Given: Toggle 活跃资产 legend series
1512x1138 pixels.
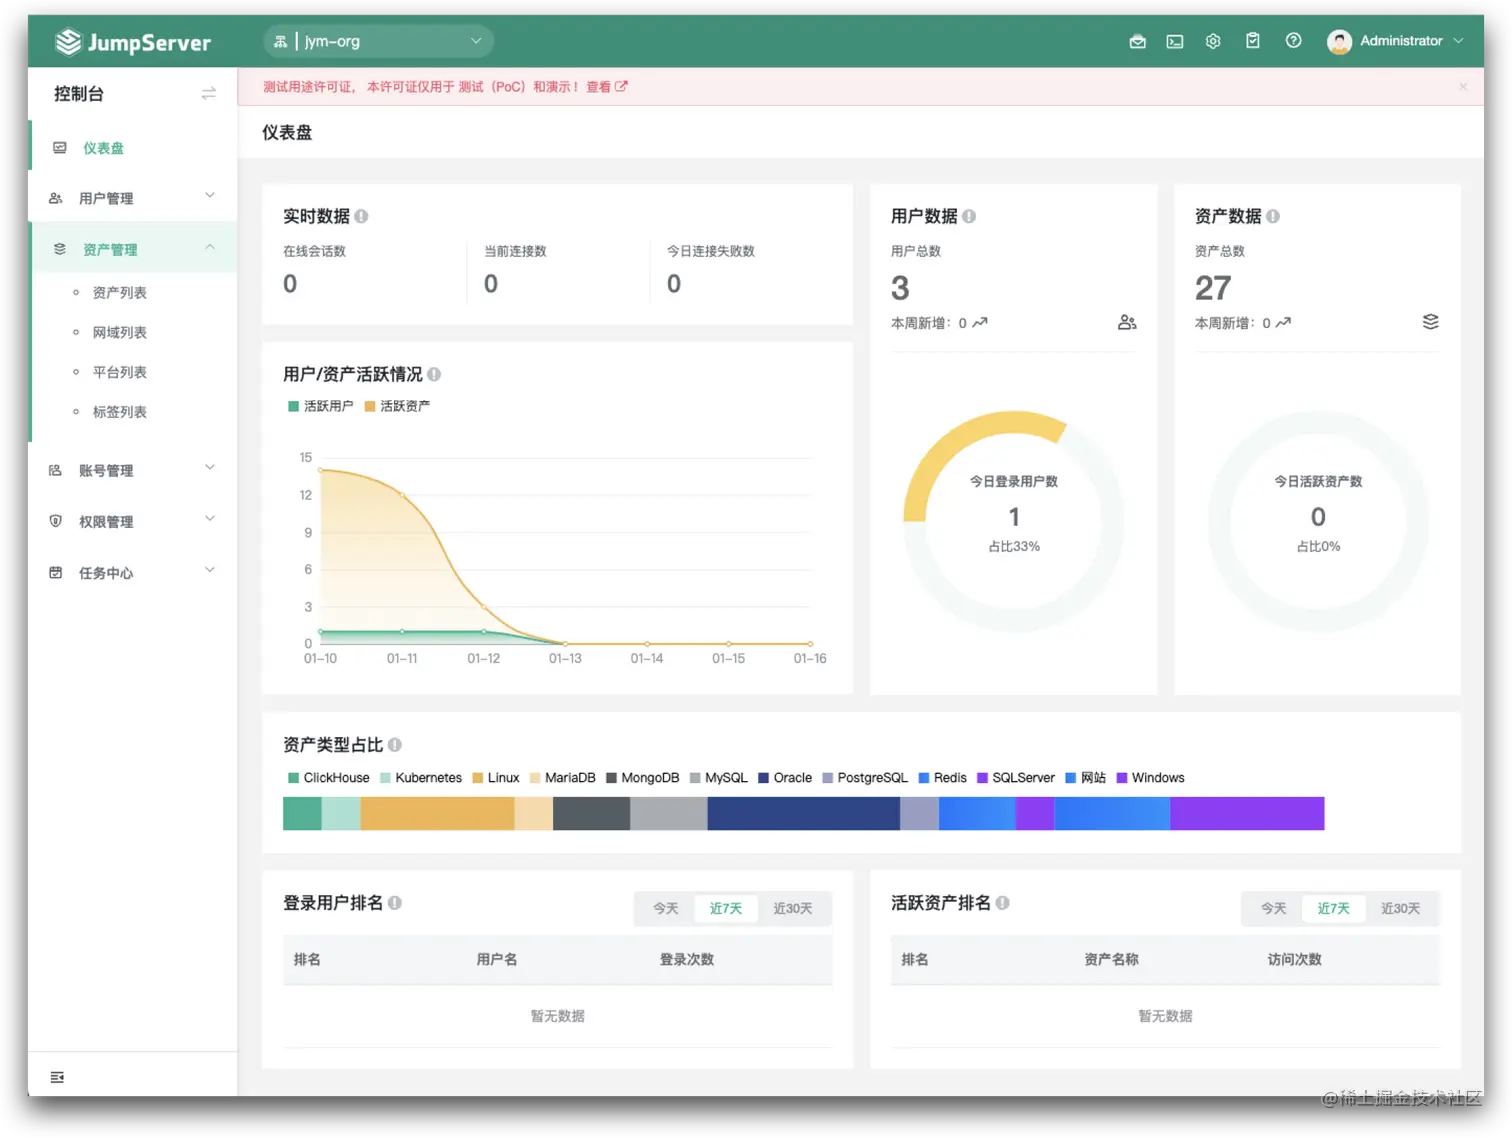Looking at the screenshot, I should [x=398, y=406].
